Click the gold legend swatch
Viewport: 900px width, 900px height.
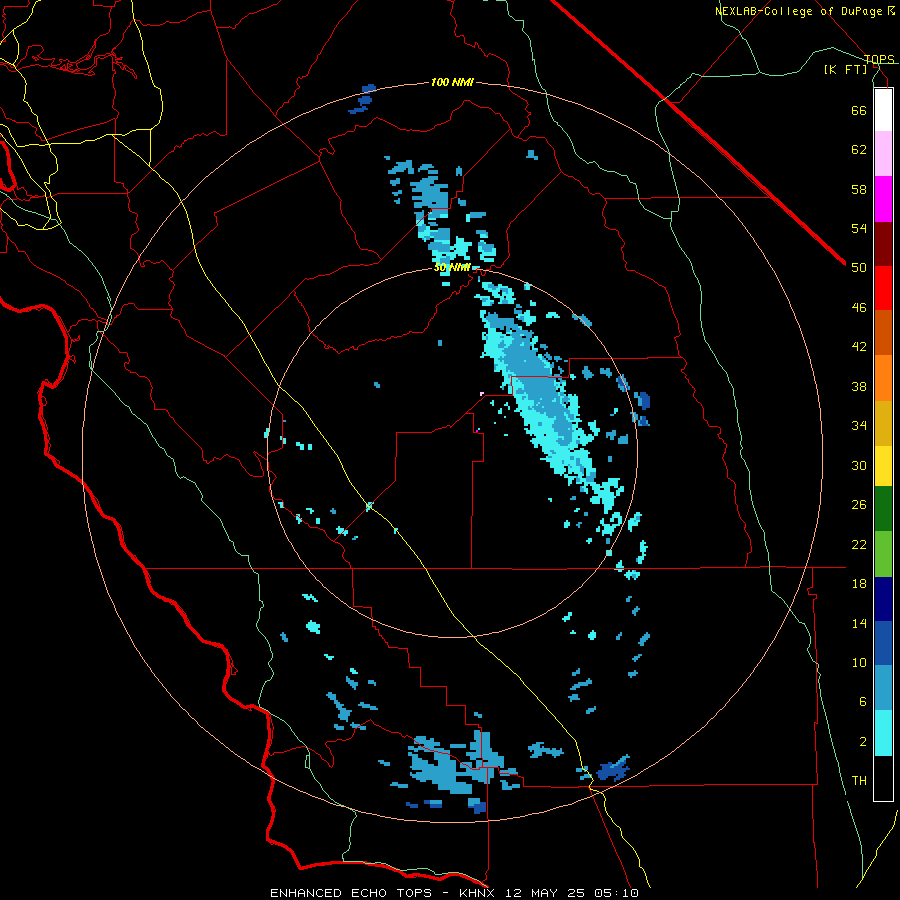883,423
